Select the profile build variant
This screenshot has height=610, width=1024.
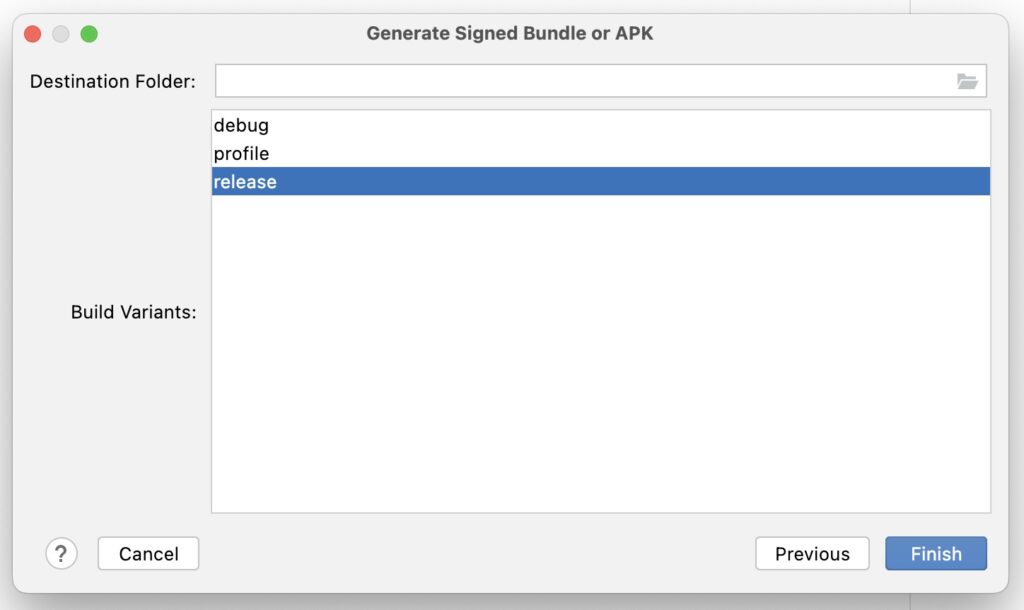click(x=601, y=153)
